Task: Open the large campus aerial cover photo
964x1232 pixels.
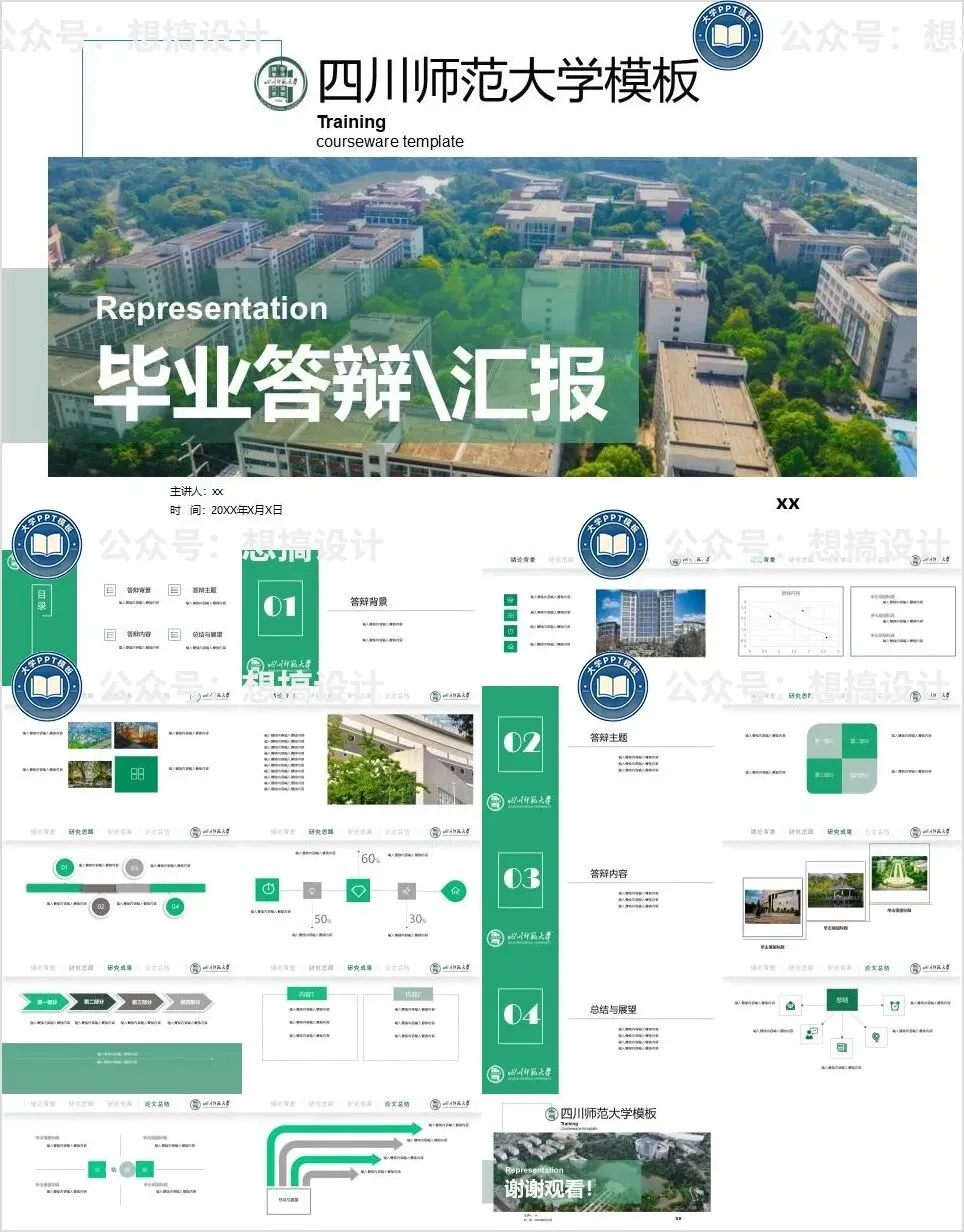Action: coord(482,316)
